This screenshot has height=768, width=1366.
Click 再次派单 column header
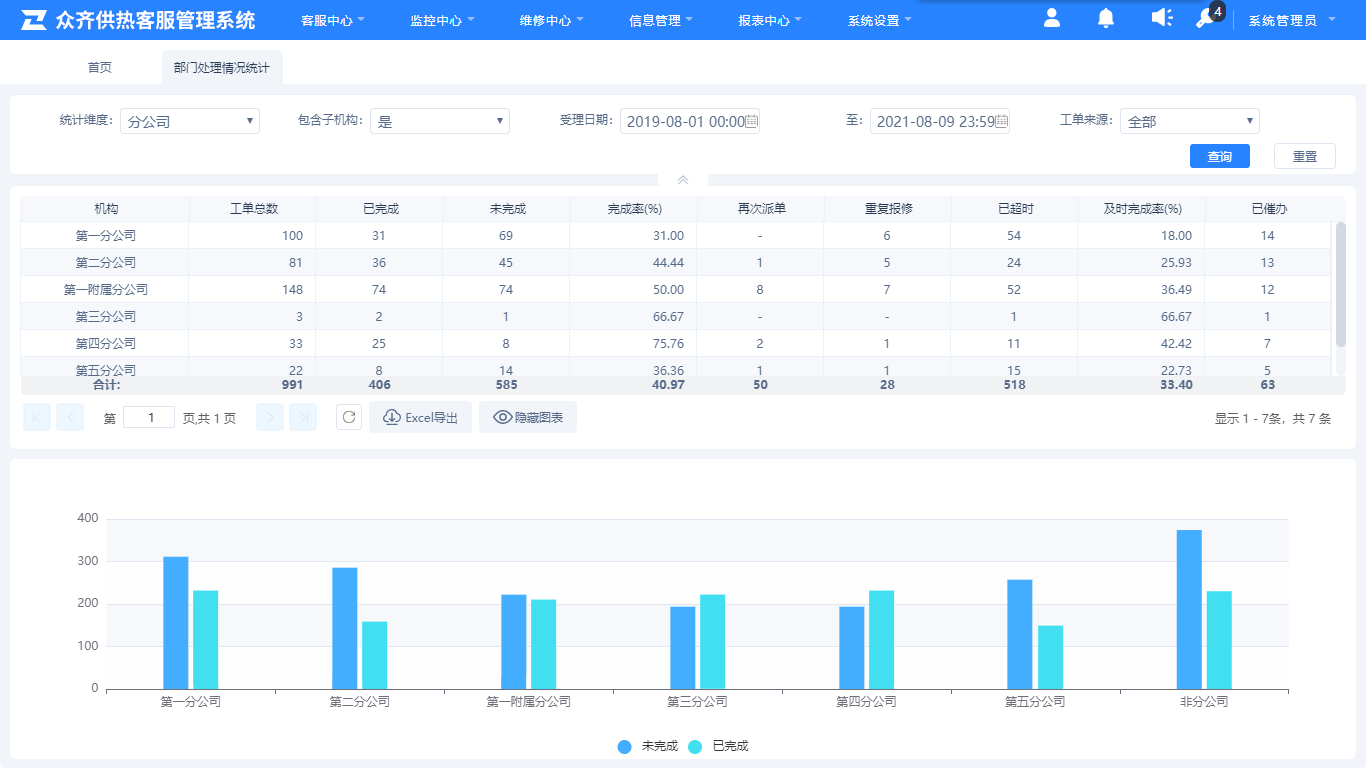coord(761,209)
